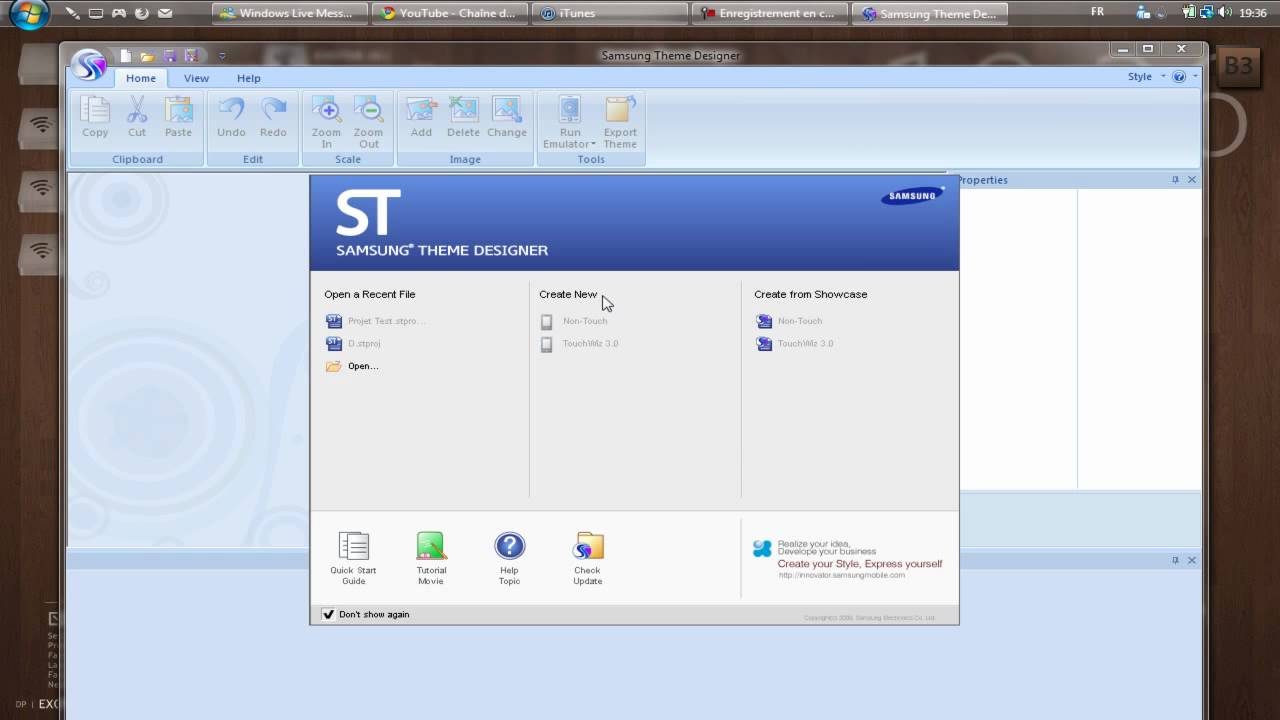The width and height of the screenshot is (1280, 720).
Task: Open the innovator.samsungmobile.com link
Action: coord(841,575)
